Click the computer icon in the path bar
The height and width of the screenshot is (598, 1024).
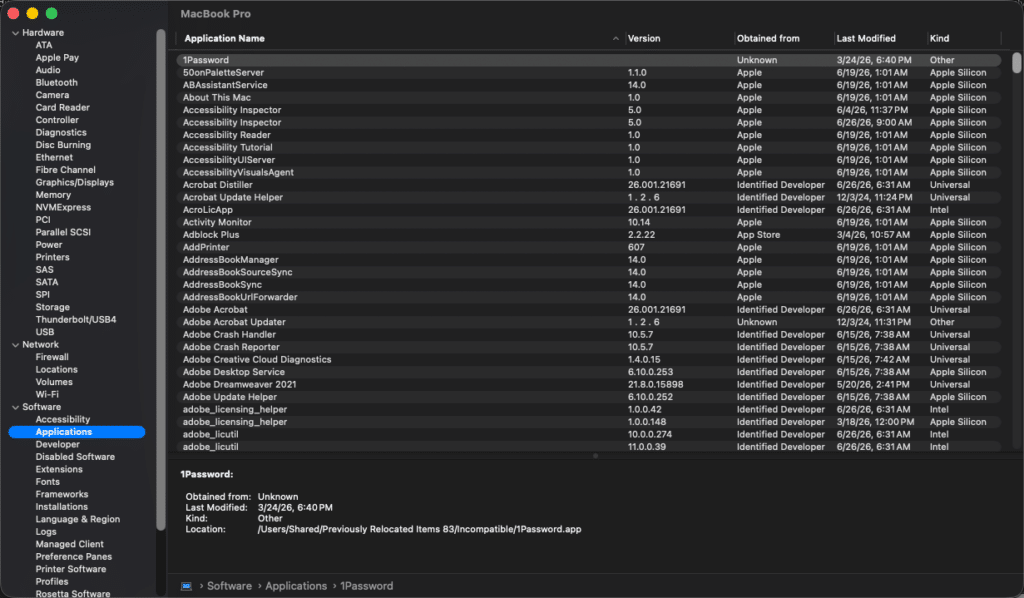coord(186,586)
